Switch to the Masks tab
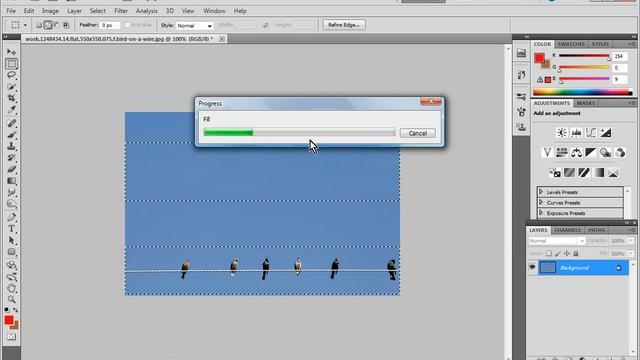Screen dimensions: 640x360 click(x=586, y=103)
